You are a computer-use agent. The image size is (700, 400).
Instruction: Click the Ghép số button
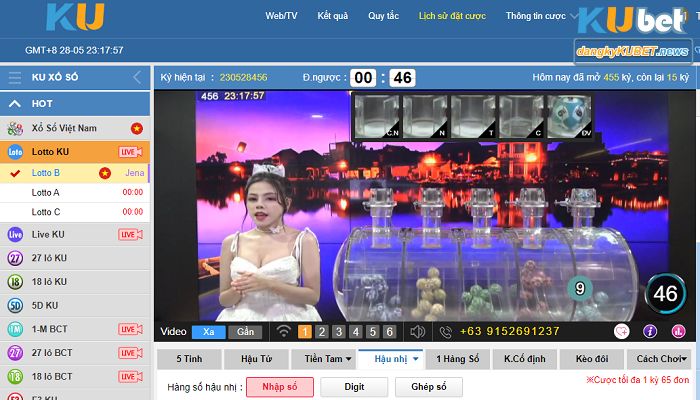(x=429, y=387)
